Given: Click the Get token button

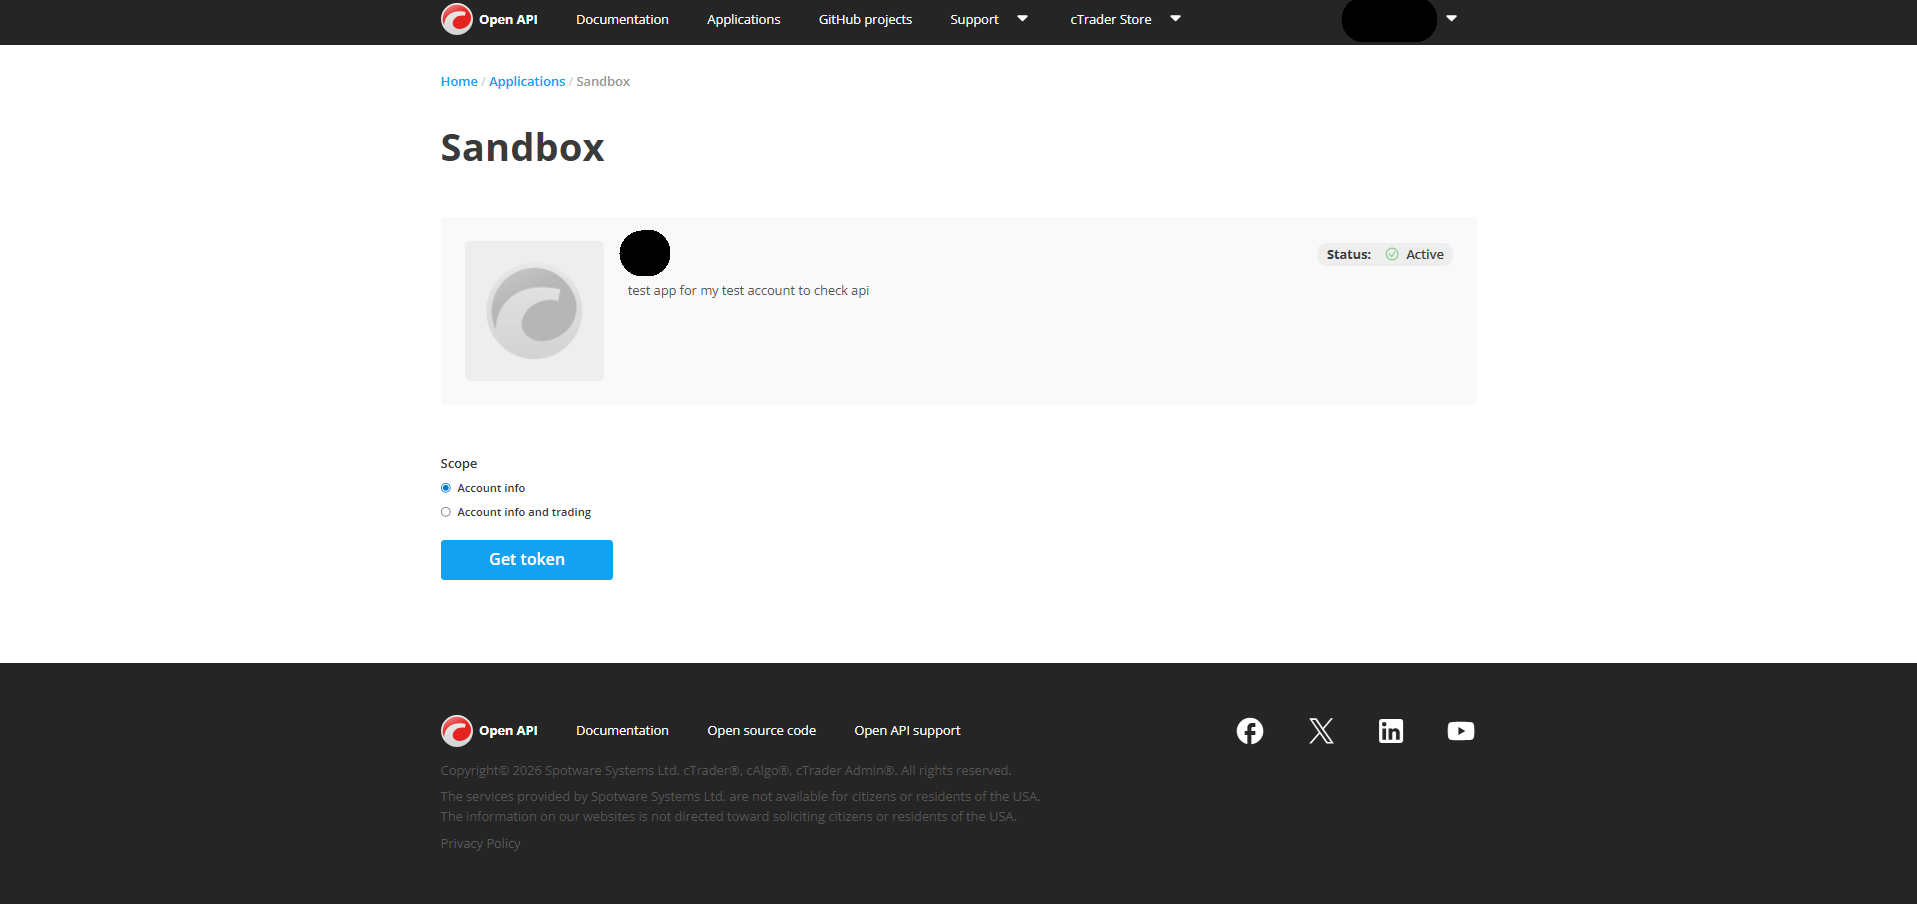Looking at the screenshot, I should (x=526, y=559).
